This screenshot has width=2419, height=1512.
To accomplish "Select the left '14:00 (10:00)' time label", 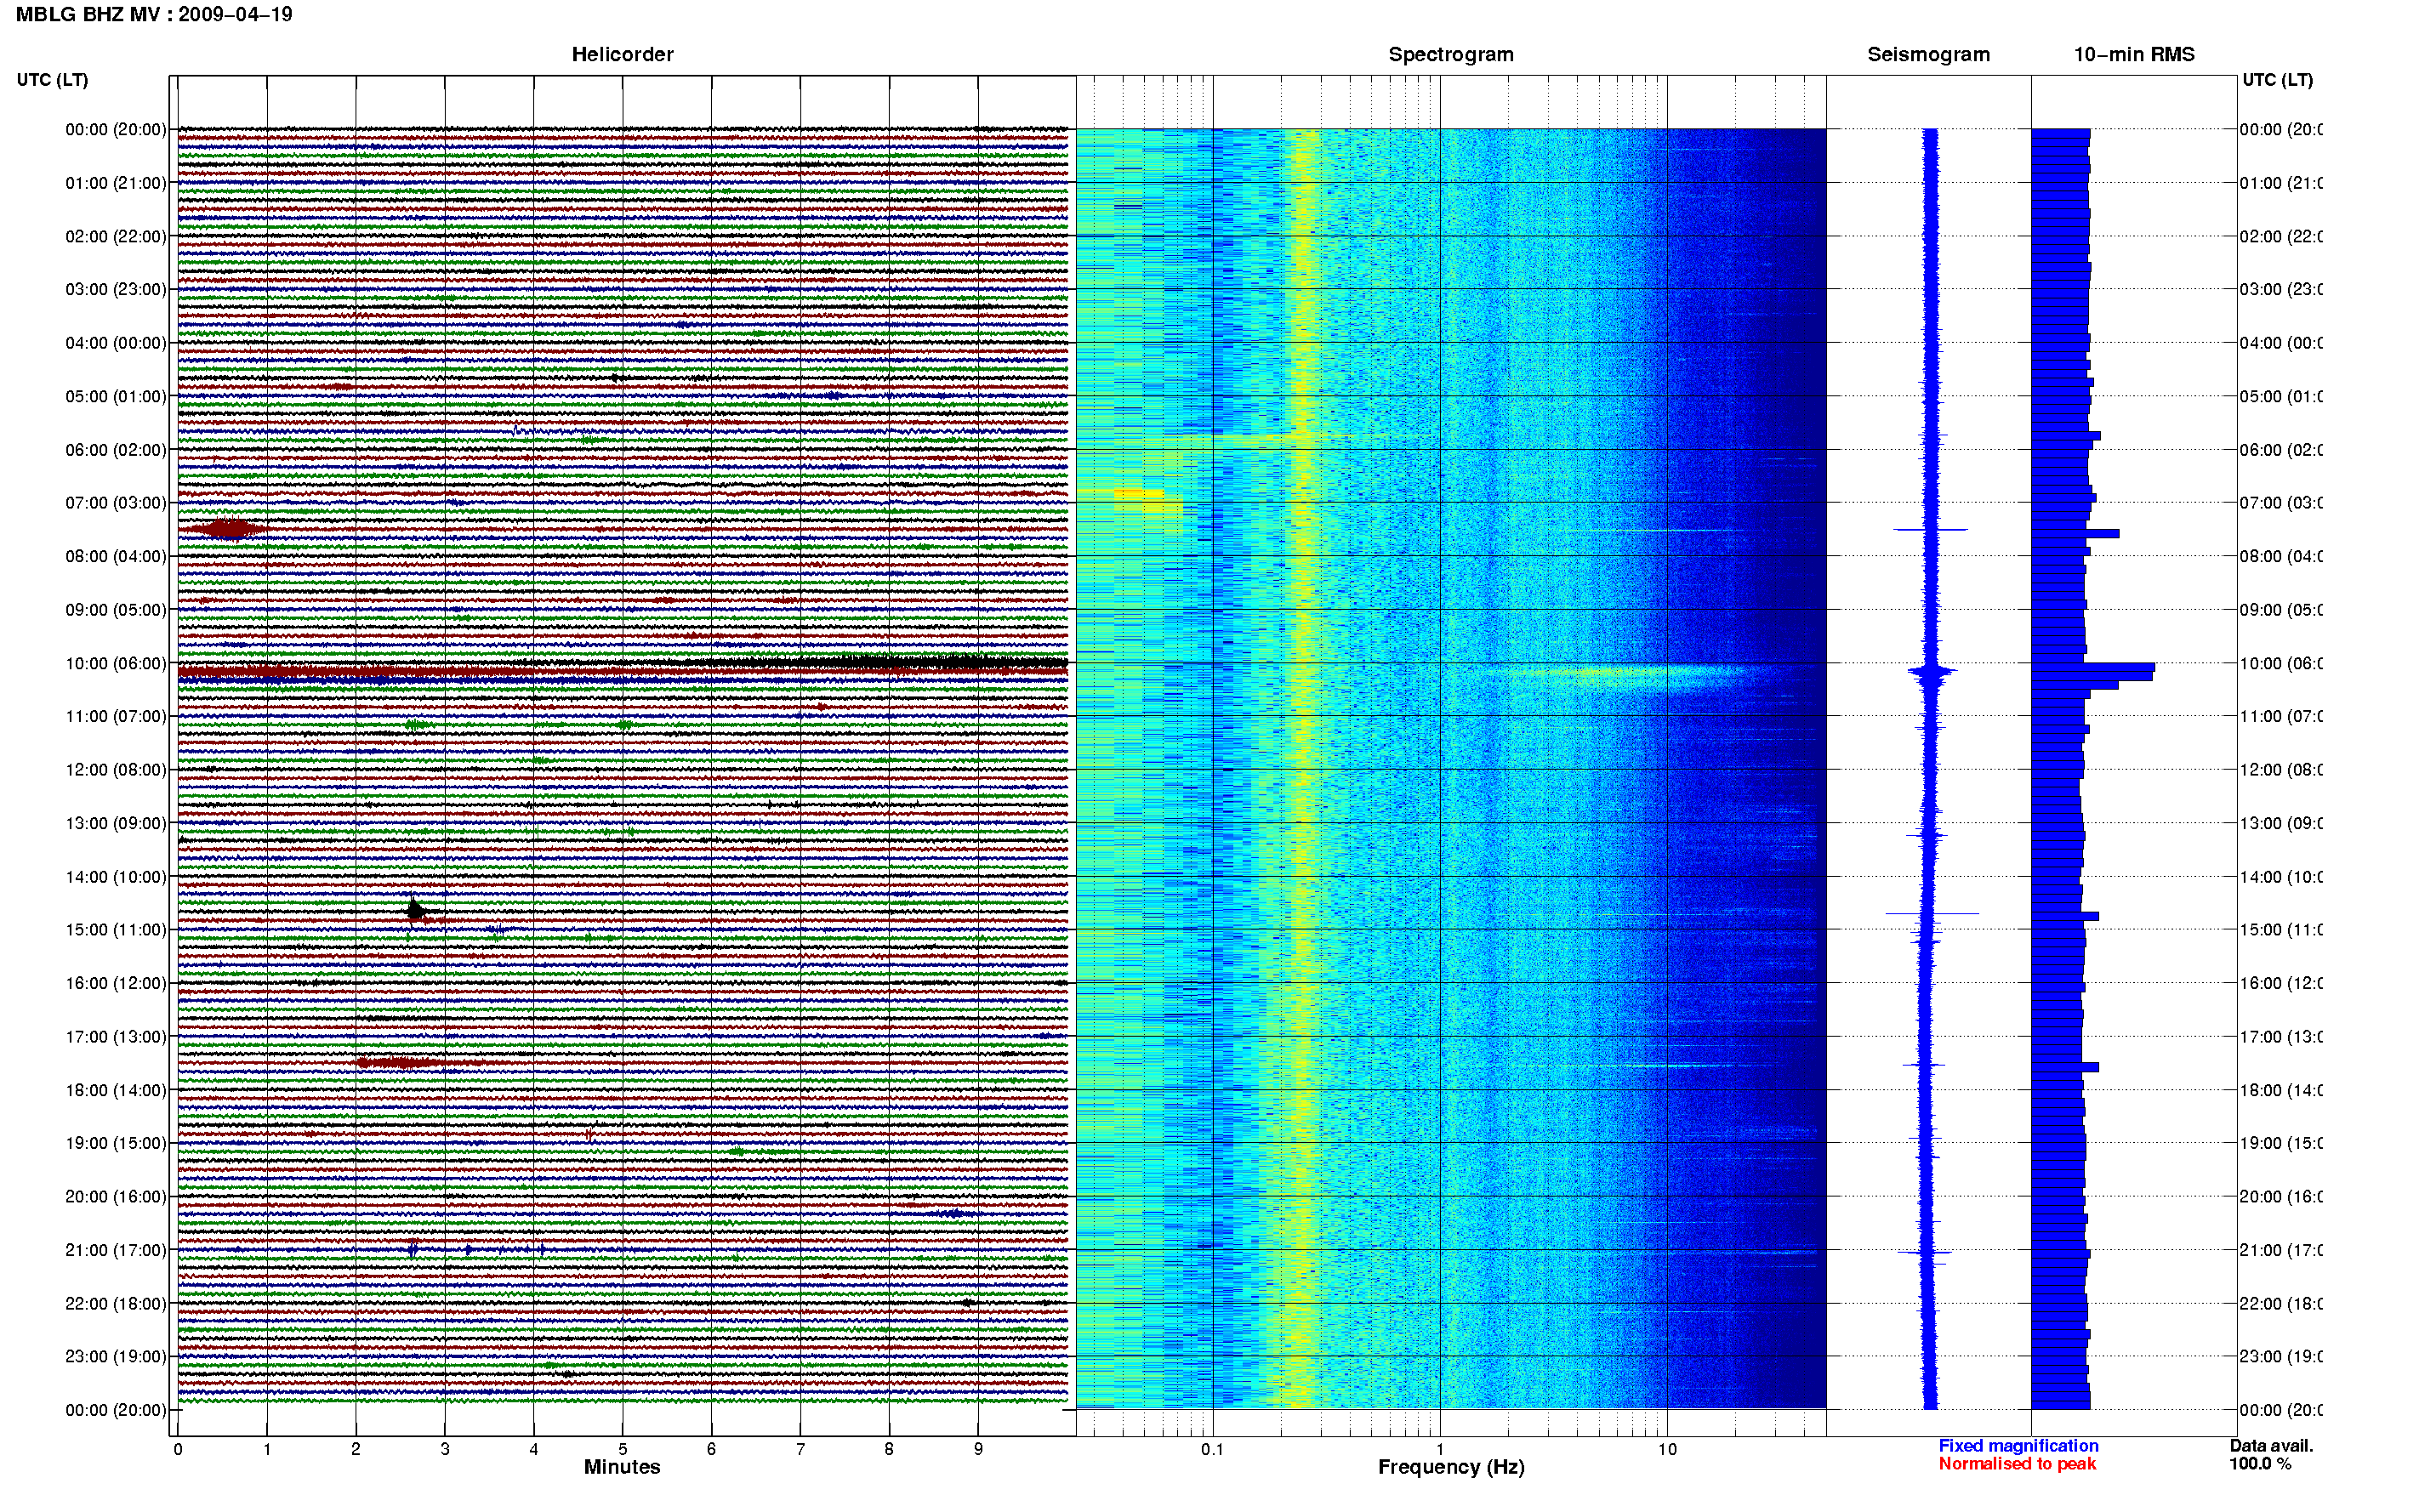I will point(116,877).
